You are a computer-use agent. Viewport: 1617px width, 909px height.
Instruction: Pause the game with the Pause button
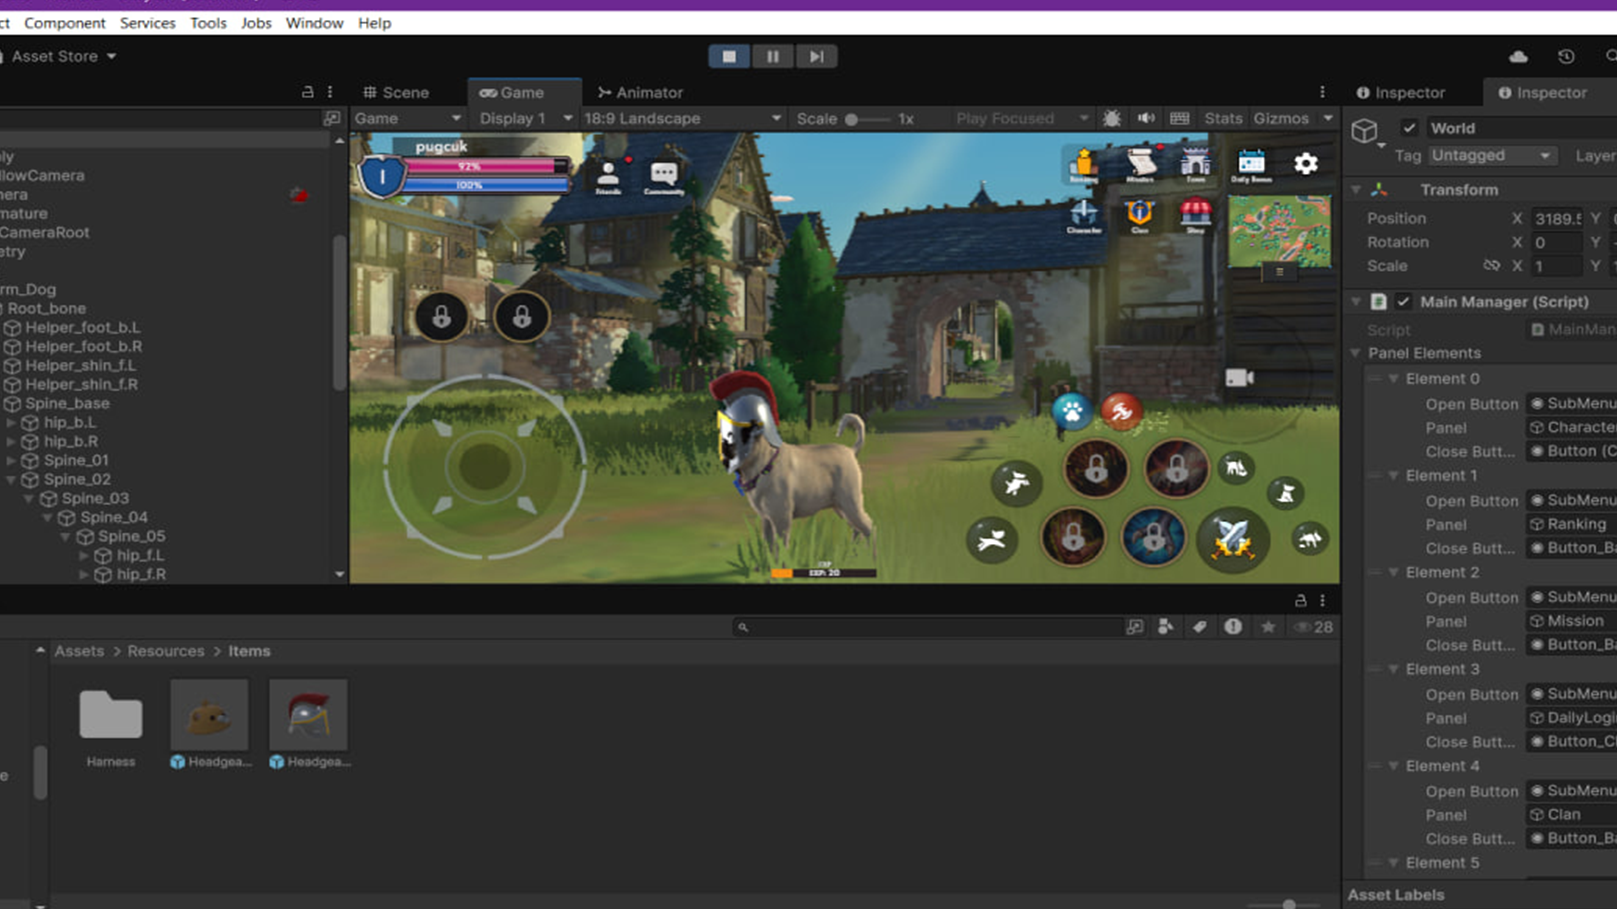tap(773, 57)
